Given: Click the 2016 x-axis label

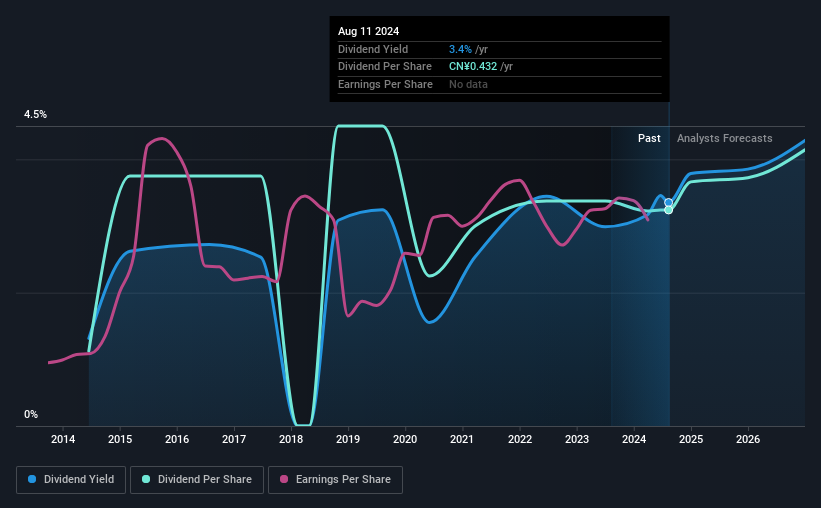Looking at the screenshot, I should pyautogui.click(x=177, y=439).
